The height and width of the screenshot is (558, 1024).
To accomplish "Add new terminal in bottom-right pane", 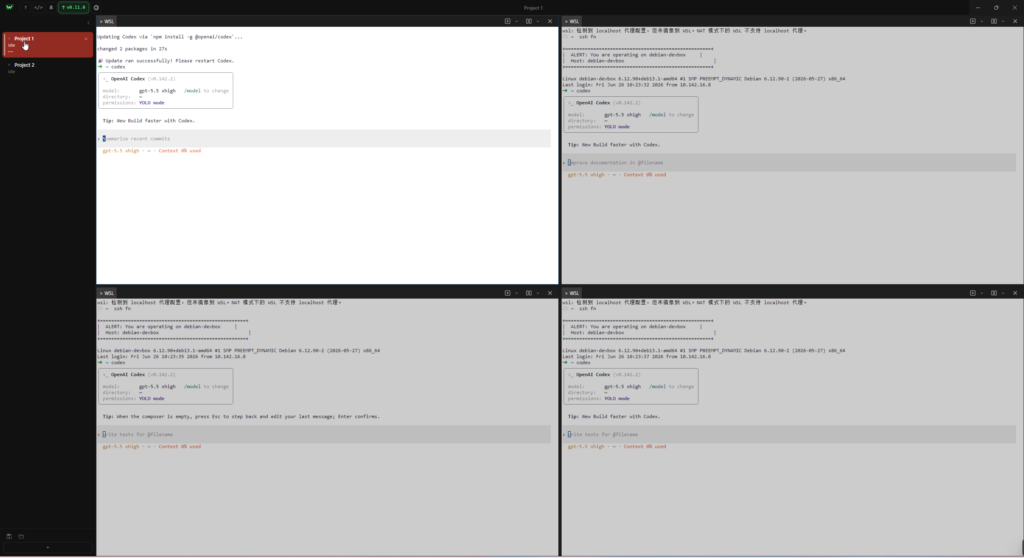I will 972,293.
